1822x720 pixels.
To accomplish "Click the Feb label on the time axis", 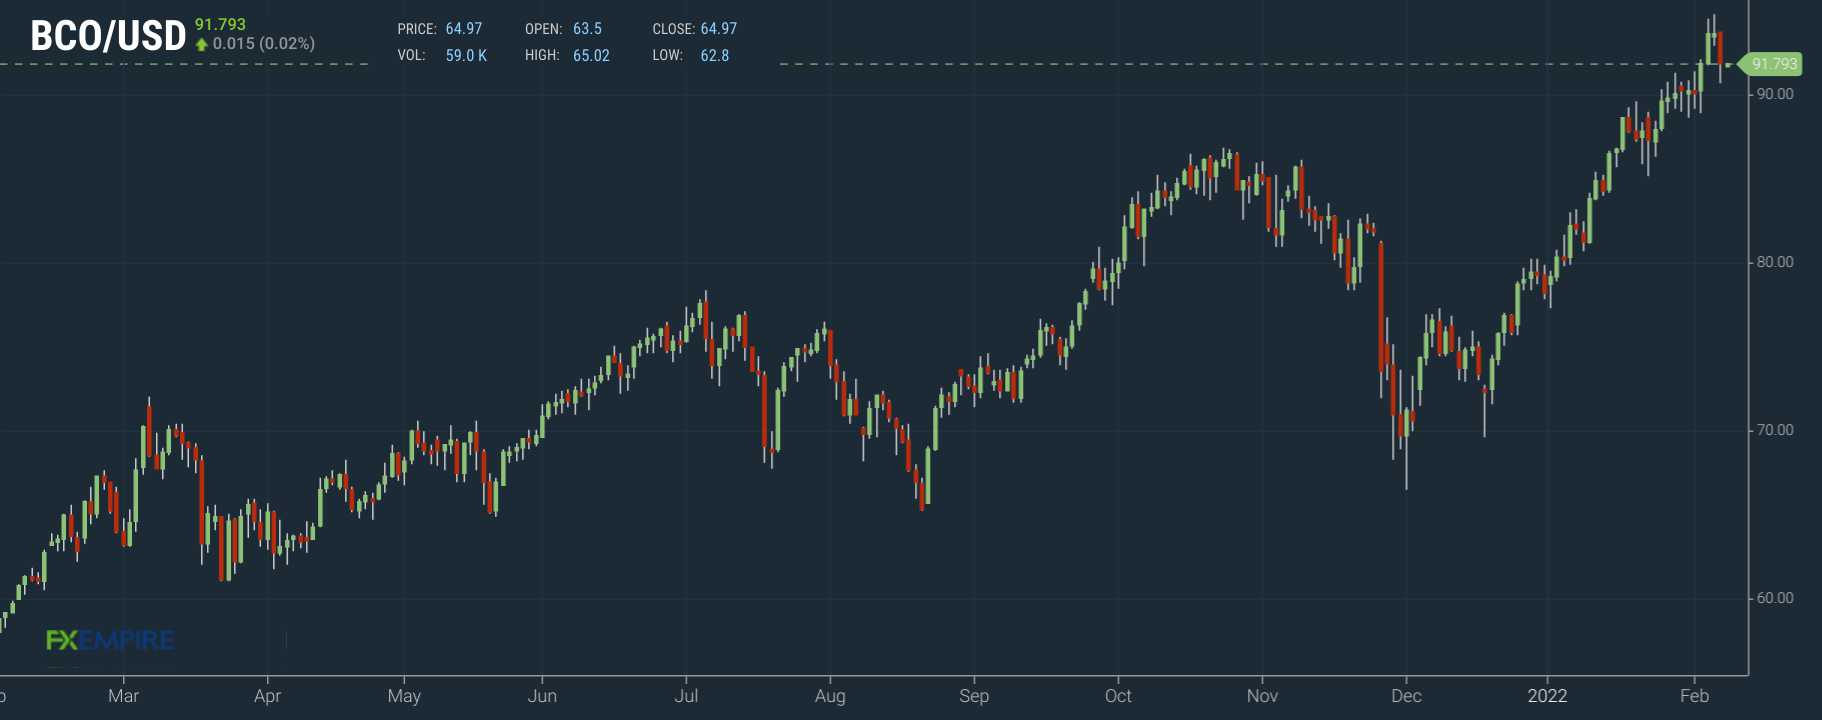I will point(1694,696).
